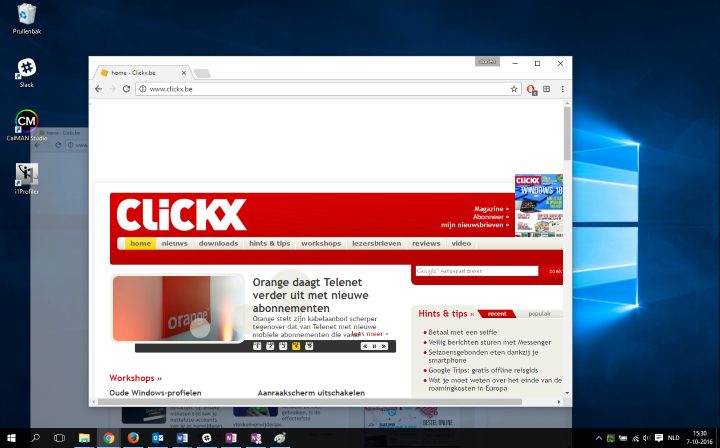Click the browser reload button

click(126, 89)
